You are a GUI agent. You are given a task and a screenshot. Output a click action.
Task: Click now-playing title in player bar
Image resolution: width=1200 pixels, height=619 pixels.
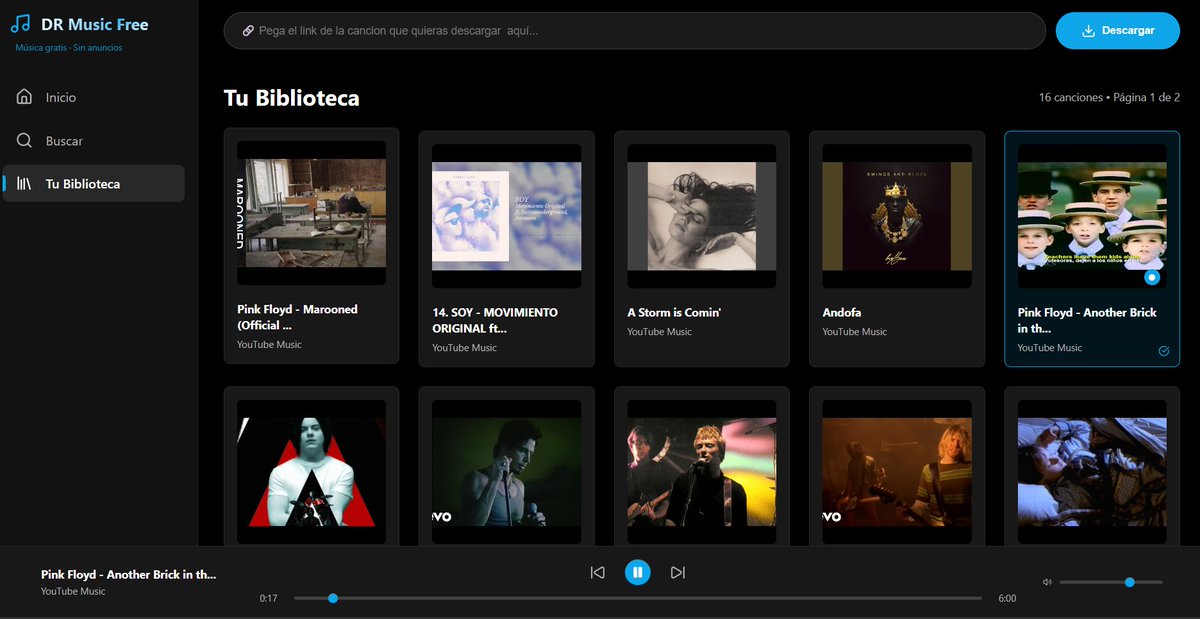pyautogui.click(x=128, y=575)
